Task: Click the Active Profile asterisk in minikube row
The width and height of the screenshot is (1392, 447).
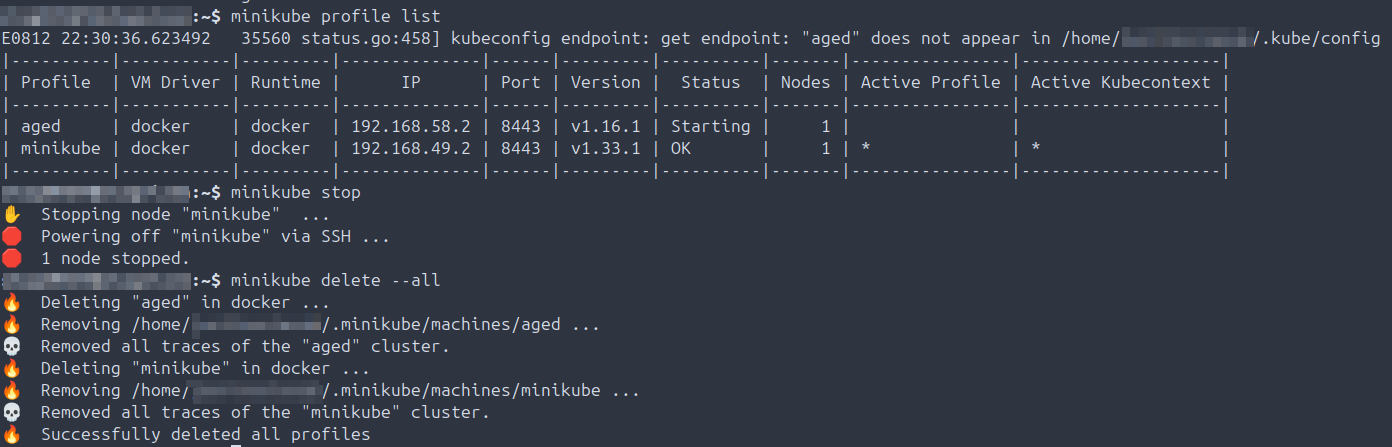Action: pyautogui.click(x=866, y=148)
